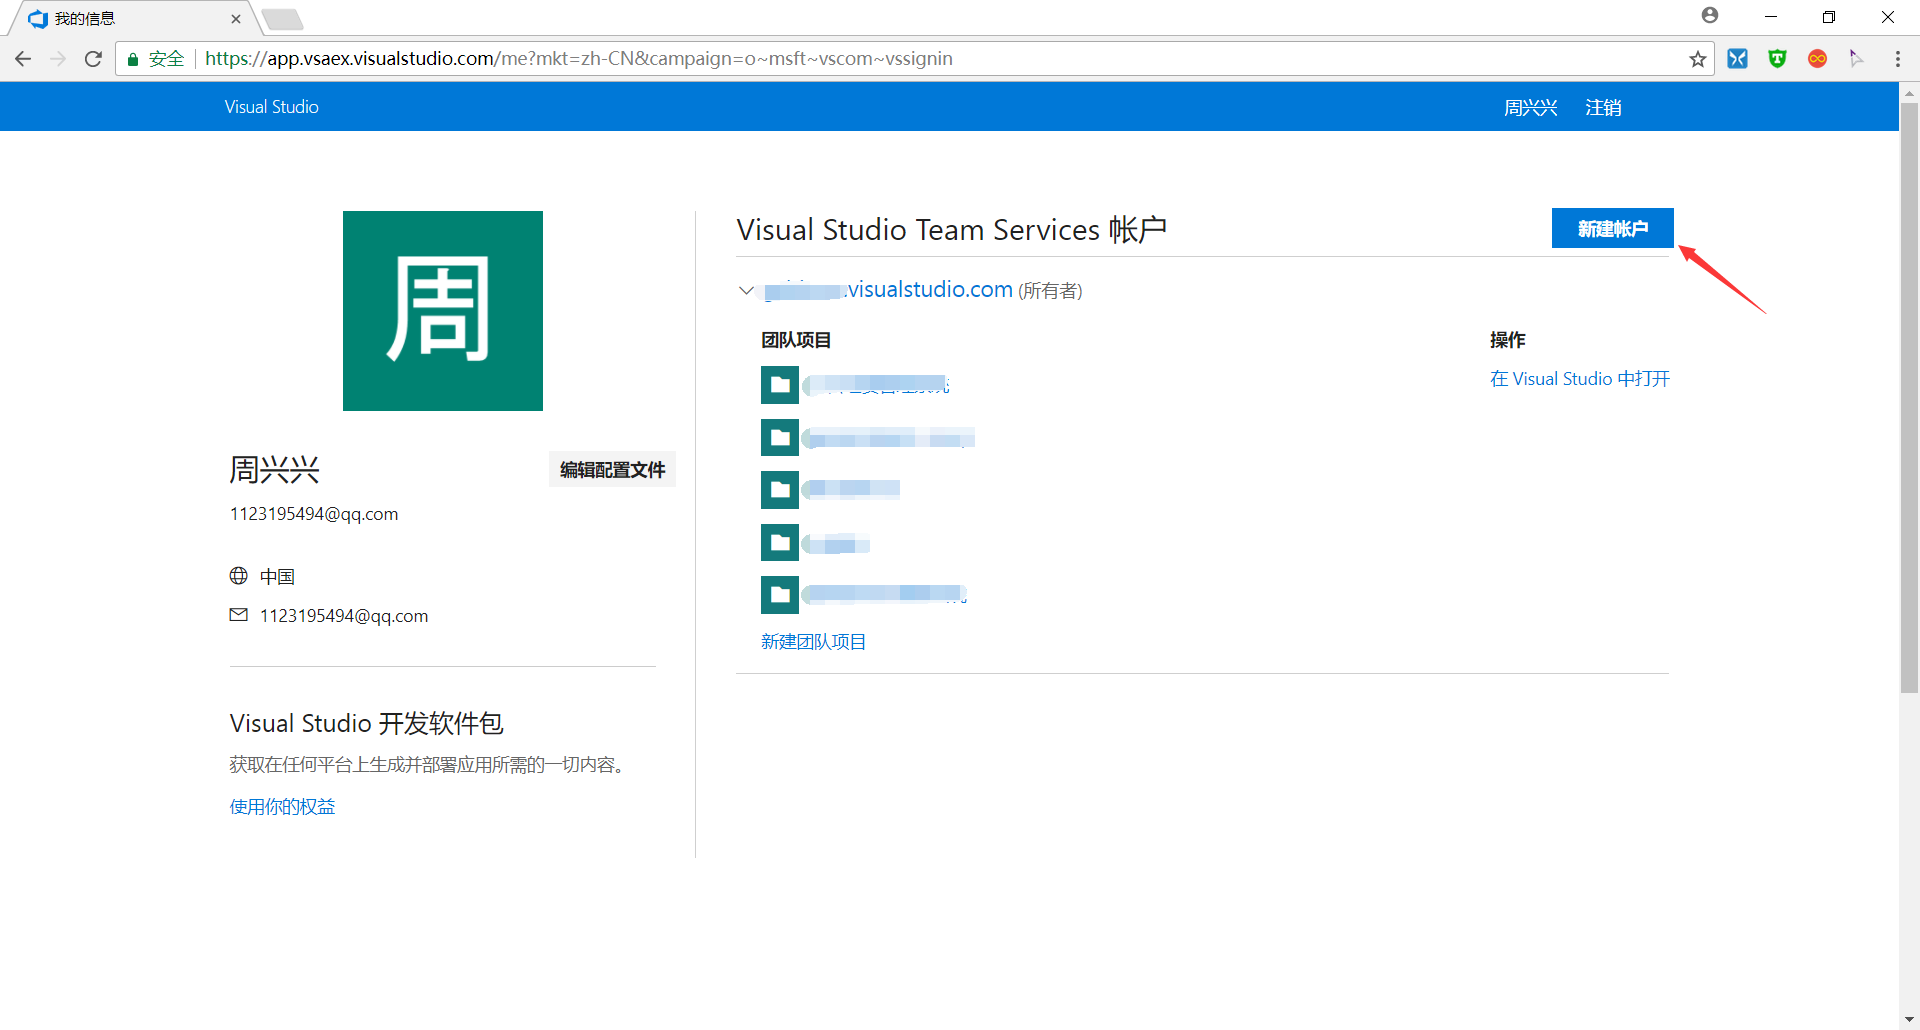This screenshot has width=1920, height=1030.
Task: Click the browser back arrow
Action: pyautogui.click(x=23, y=59)
